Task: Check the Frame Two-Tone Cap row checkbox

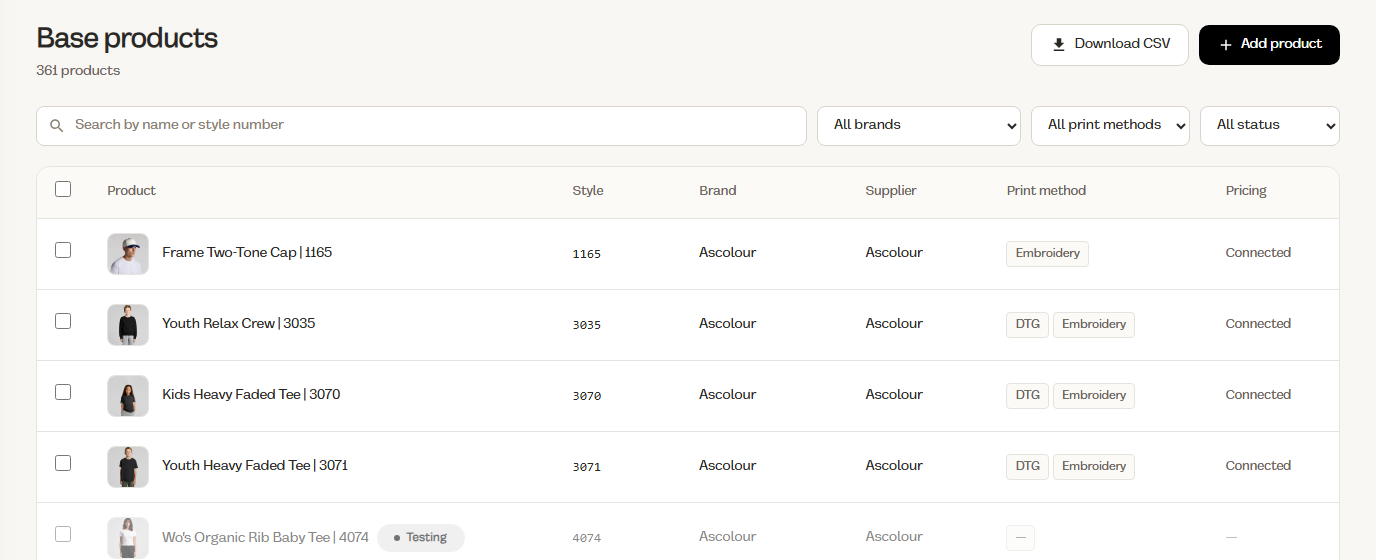Action: pos(63,250)
